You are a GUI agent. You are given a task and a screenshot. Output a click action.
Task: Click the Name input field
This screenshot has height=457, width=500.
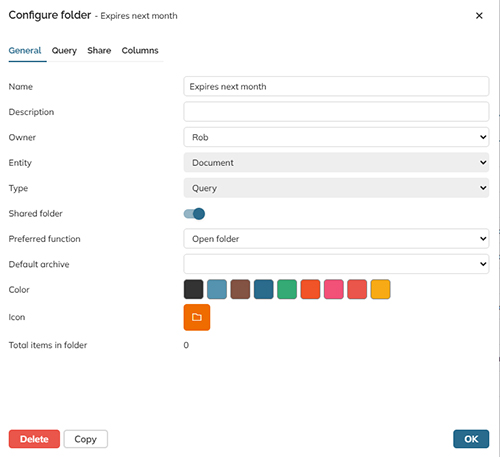click(336, 86)
